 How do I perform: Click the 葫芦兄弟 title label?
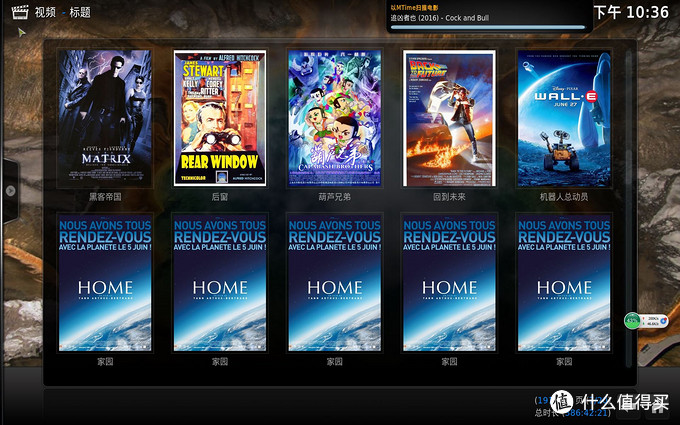point(334,197)
